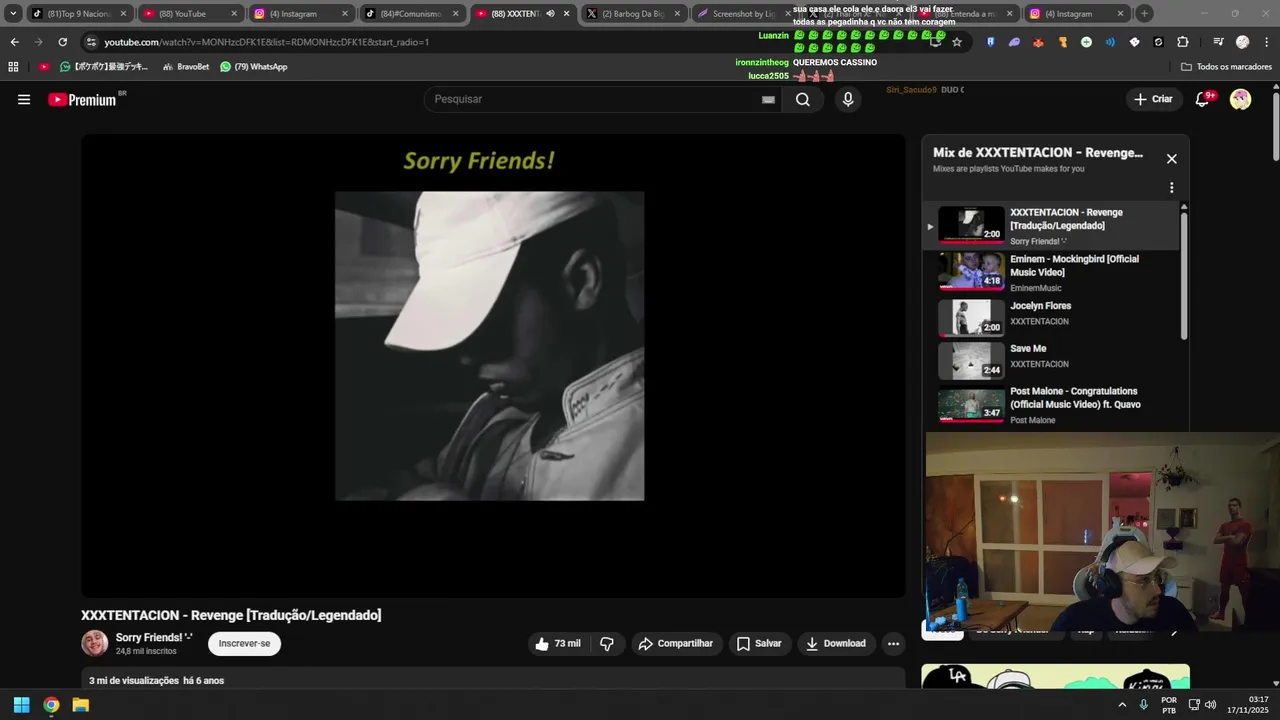Image resolution: width=1280 pixels, height=720 pixels.
Task: Open the YouTube hamburger guide menu
Action: (x=24, y=99)
